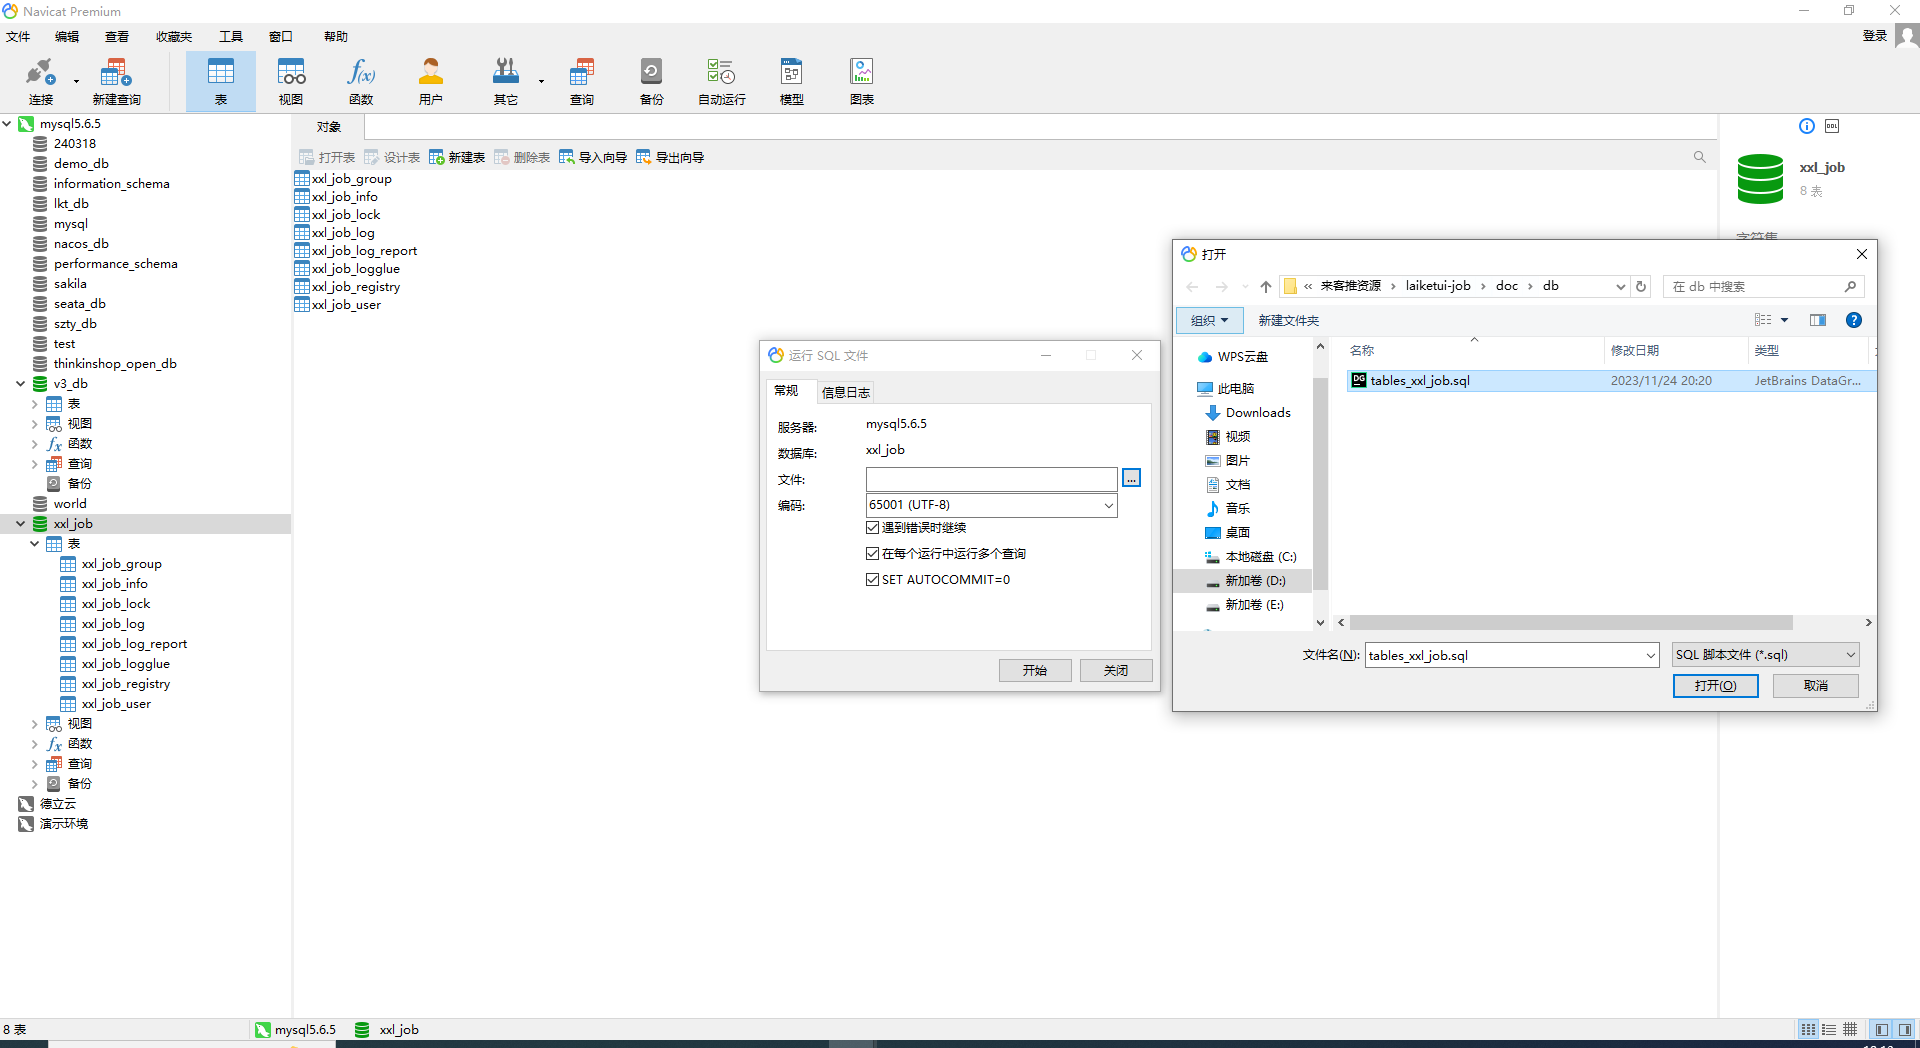Viewport: 1920px width, 1048px height.
Task: Click 取消 button in Open dialog
Action: tap(1816, 685)
